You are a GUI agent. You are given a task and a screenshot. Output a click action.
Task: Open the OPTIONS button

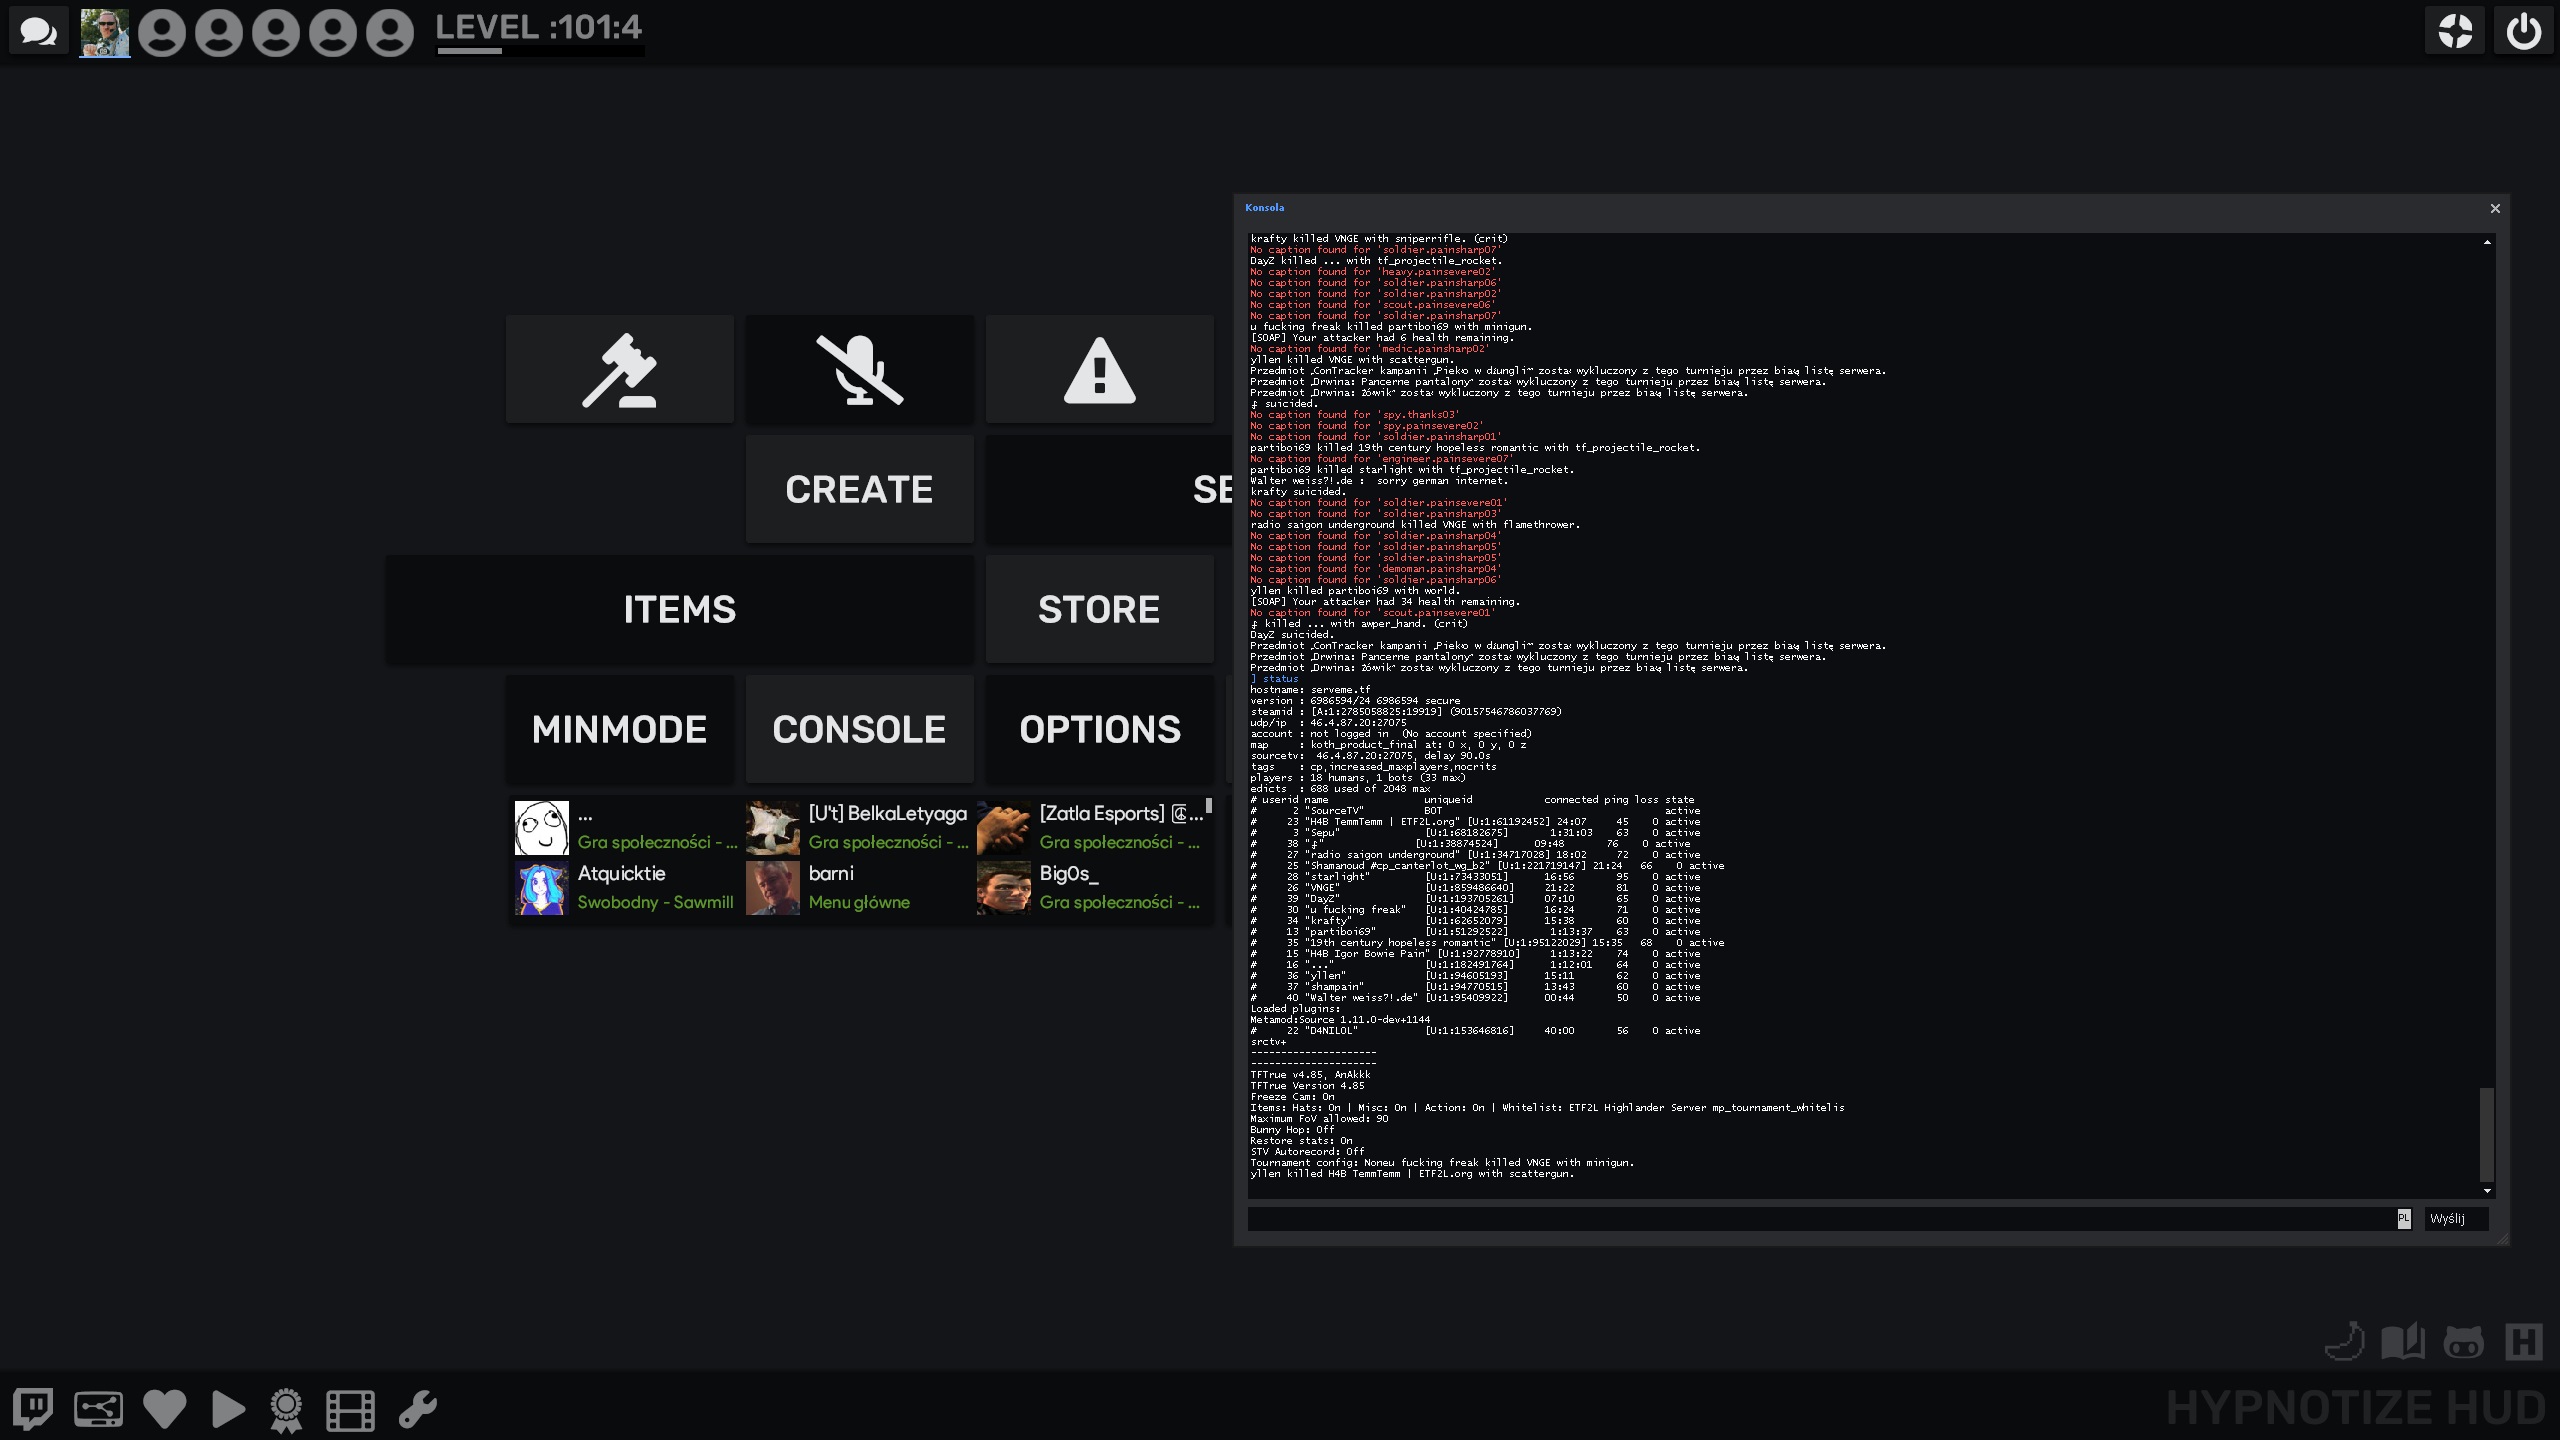(1099, 729)
